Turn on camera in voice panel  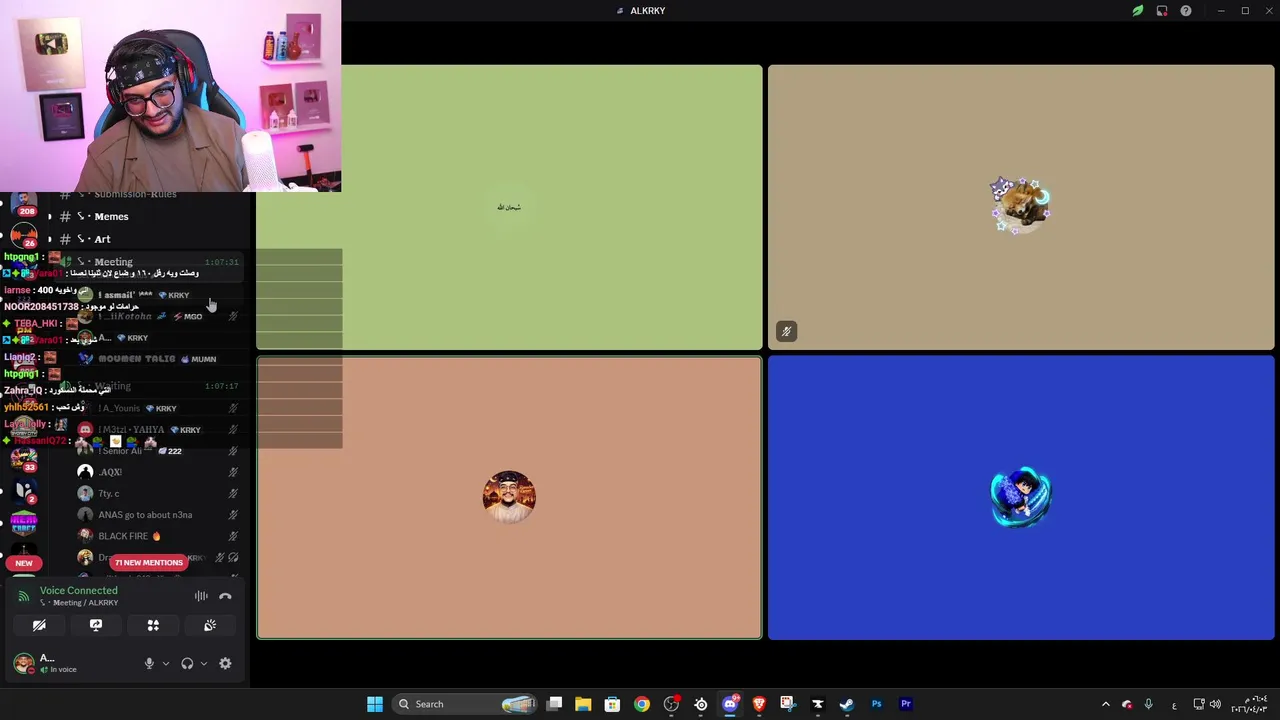(x=39, y=625)
